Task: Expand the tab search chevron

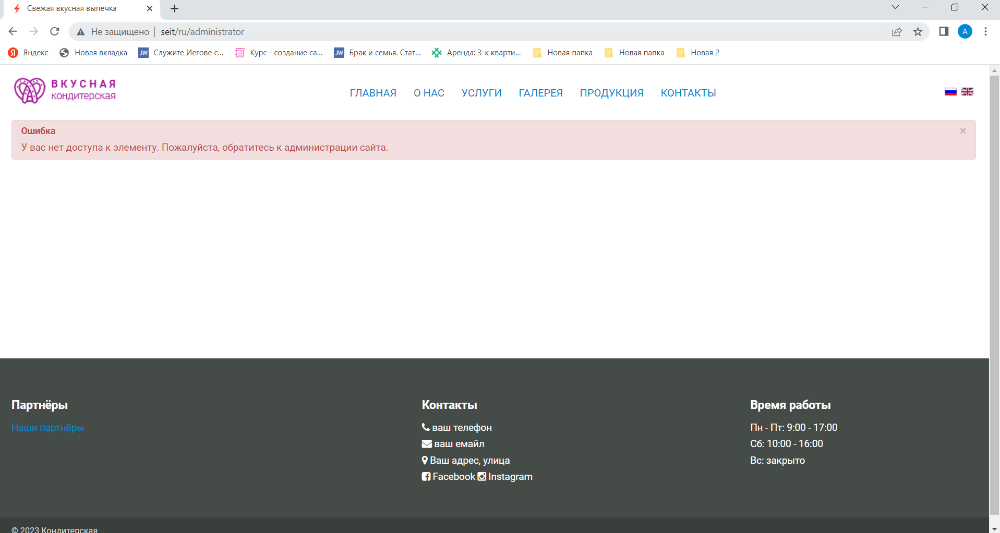Action: coord(895,7)
